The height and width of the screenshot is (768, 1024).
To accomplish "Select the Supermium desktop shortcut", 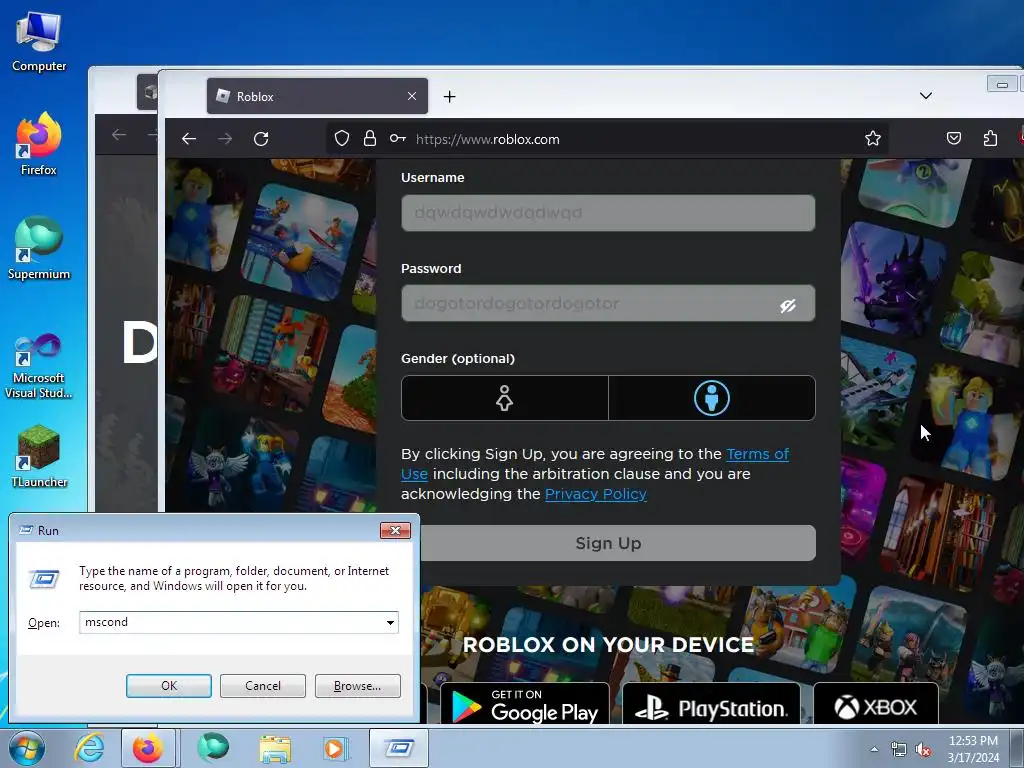I will pyautogui.click(x=39, y=248).
